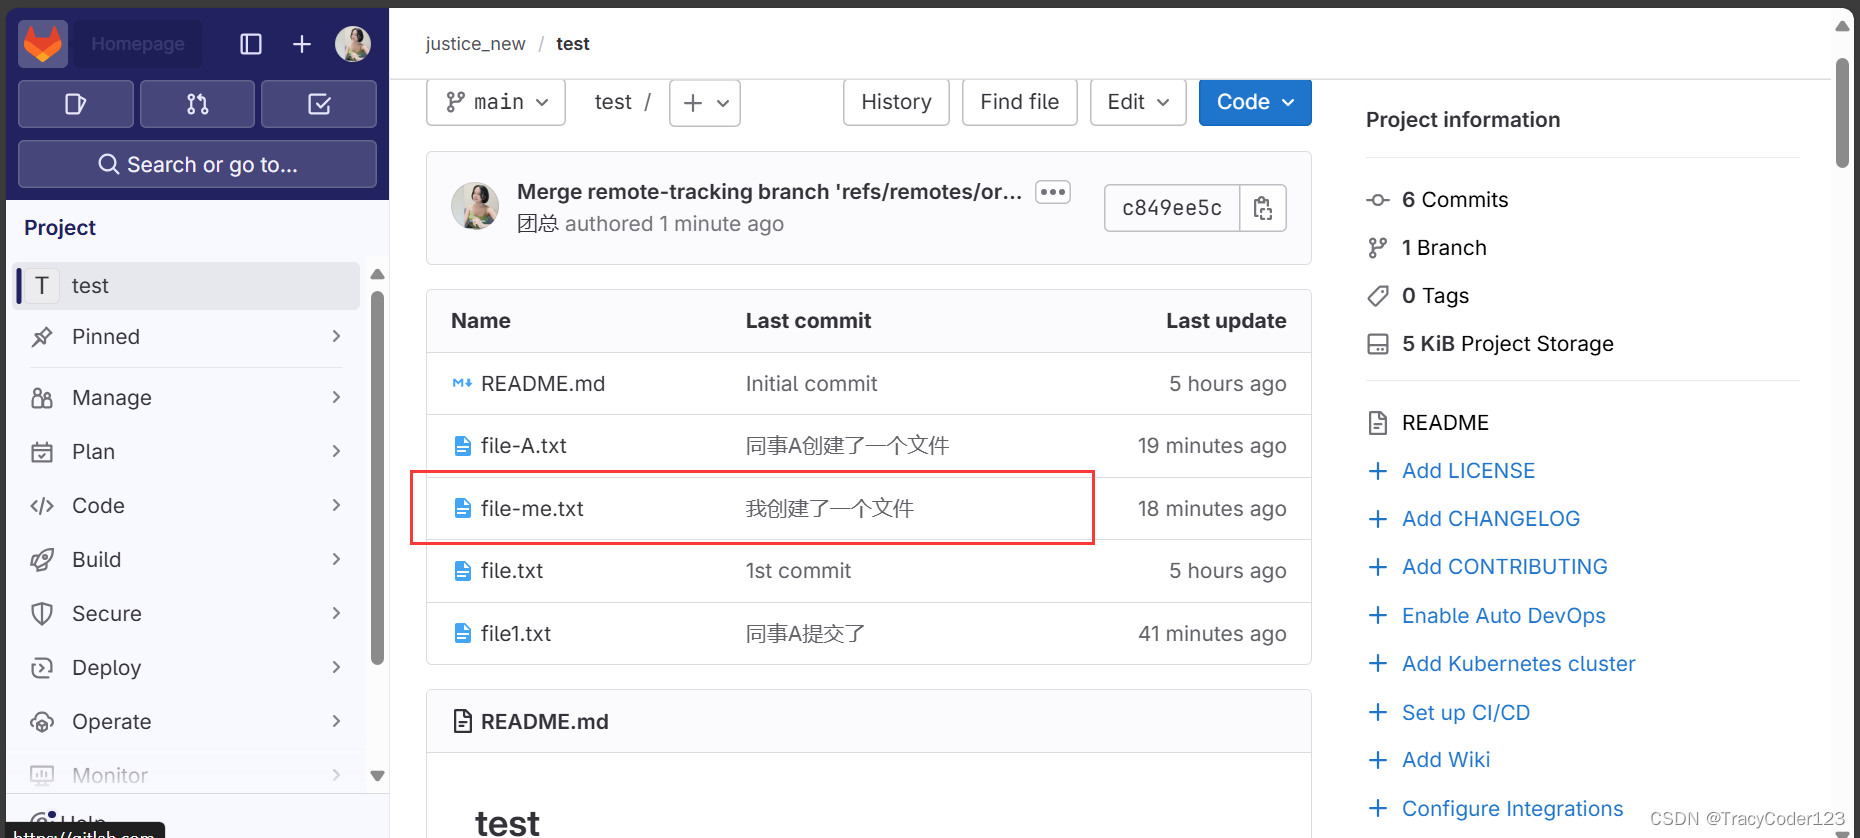Open file1.txt
Viewport: 1860px width, 838px height.
tap(516, 634)
